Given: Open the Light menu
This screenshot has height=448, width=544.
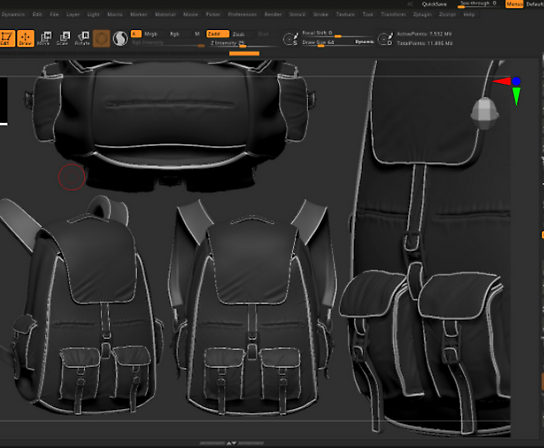Looking at the screenshot, I should pyautogui.click(x=93, y=14).
